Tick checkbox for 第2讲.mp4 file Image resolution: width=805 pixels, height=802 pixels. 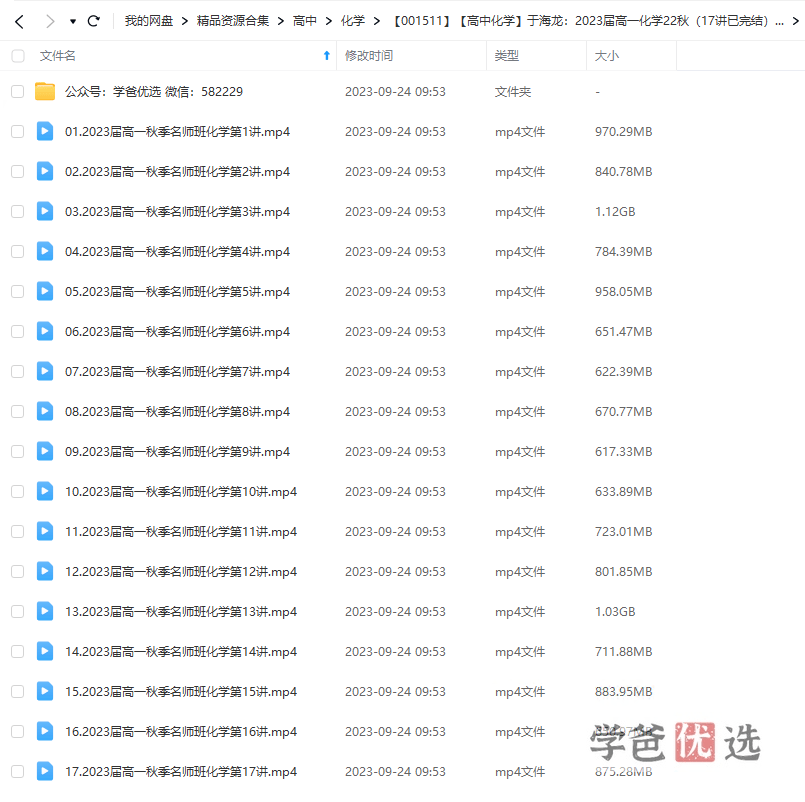click(x=18, y=171)
